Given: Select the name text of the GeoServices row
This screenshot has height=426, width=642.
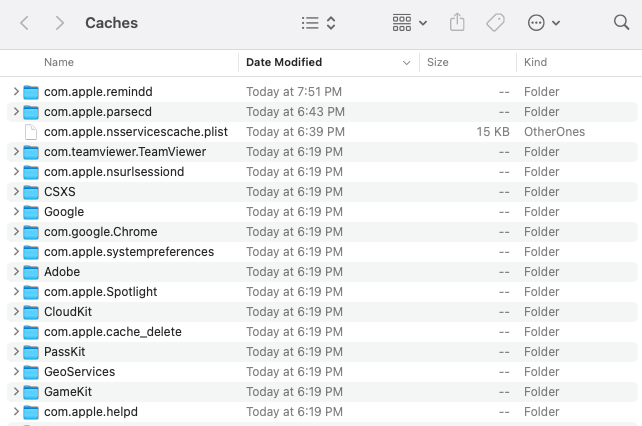Looking at the screenshot, I should pos(79,372).
